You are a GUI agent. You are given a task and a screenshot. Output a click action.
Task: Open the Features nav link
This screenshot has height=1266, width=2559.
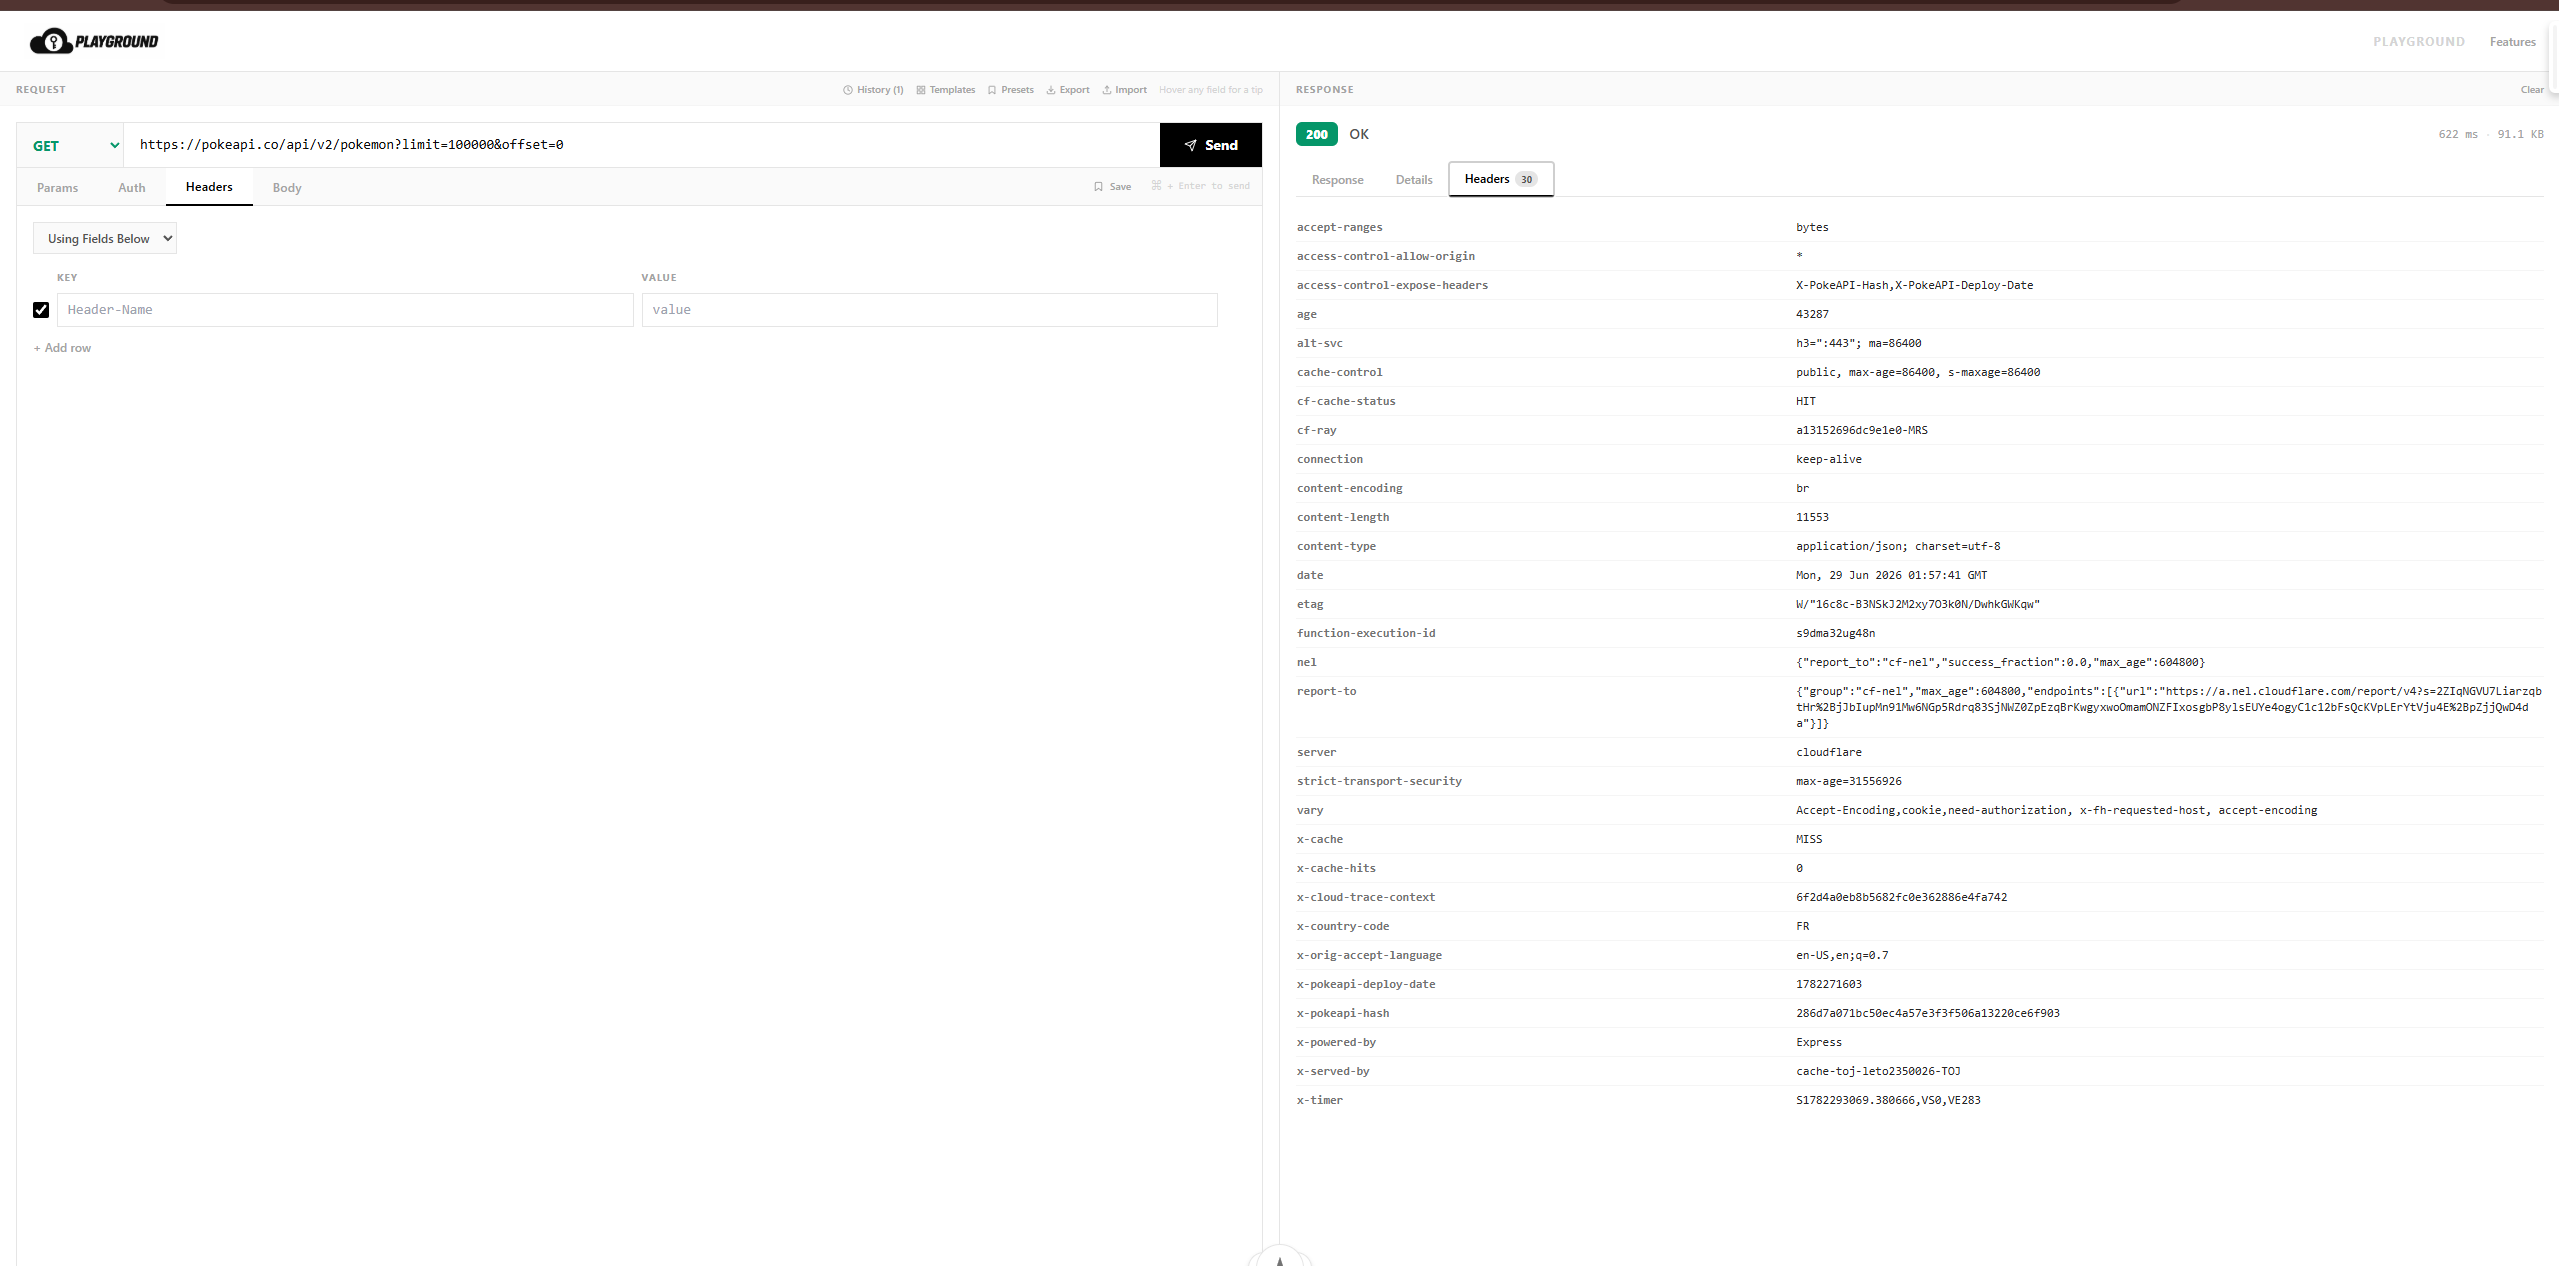[x=2512, y=42]
